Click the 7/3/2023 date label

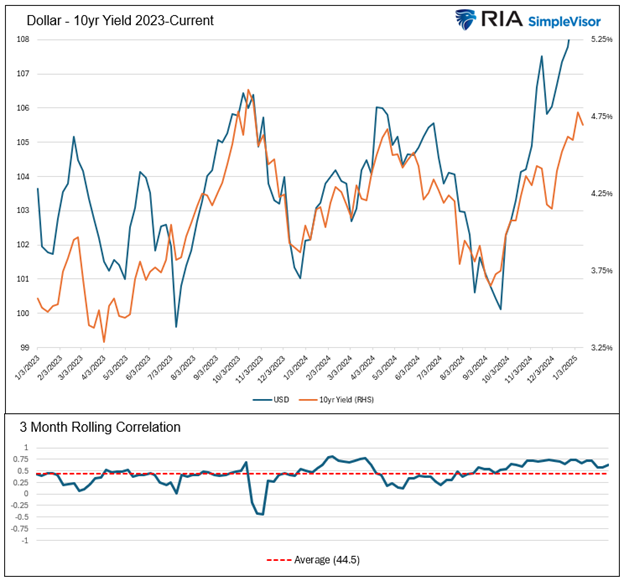click(162, 367)
